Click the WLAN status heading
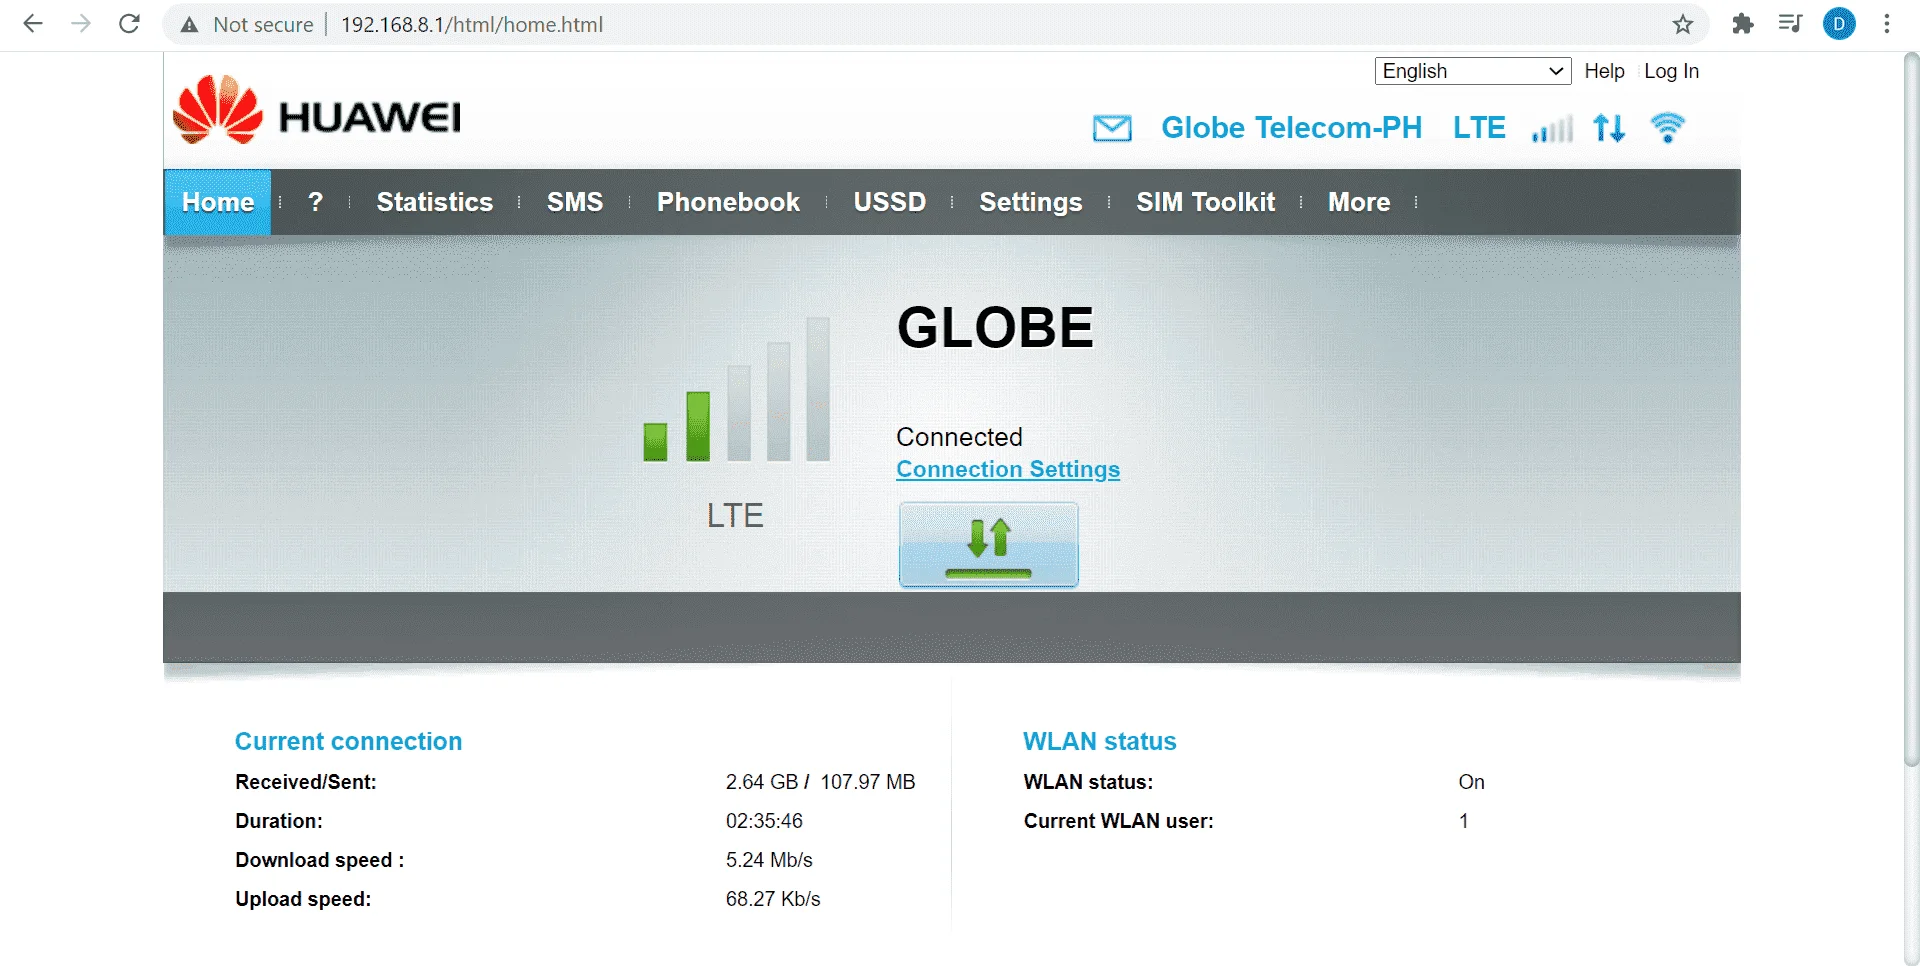Viewport: 1920px width, 966px height. pyautogui.click(x=1100, y=741)
